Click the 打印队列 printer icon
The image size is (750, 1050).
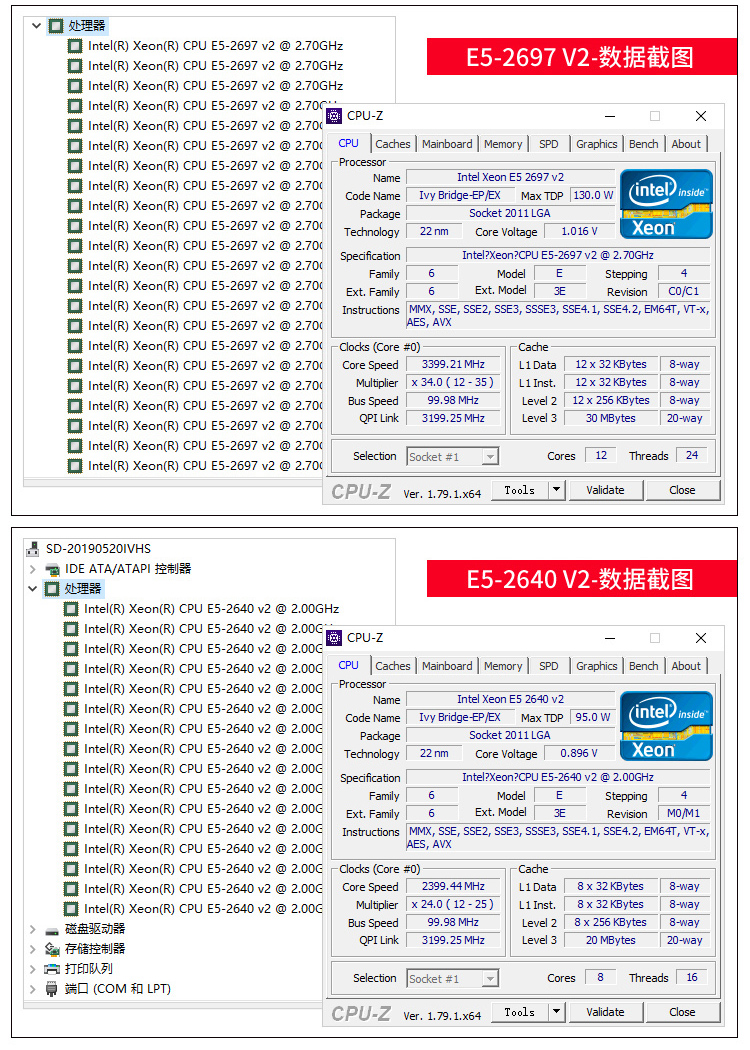[x=52, y=969]
